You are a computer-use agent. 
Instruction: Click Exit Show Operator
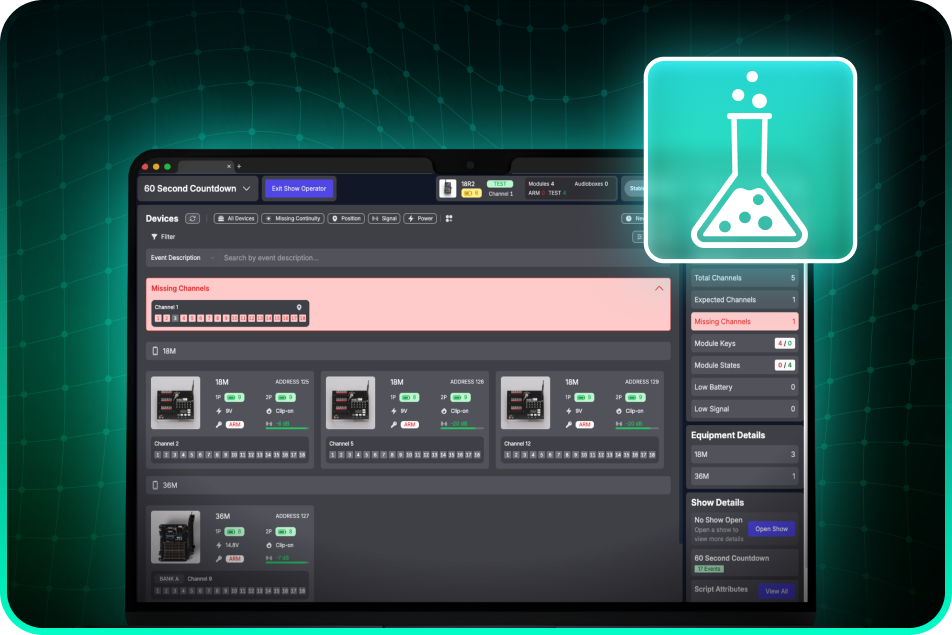pos(299,189)
